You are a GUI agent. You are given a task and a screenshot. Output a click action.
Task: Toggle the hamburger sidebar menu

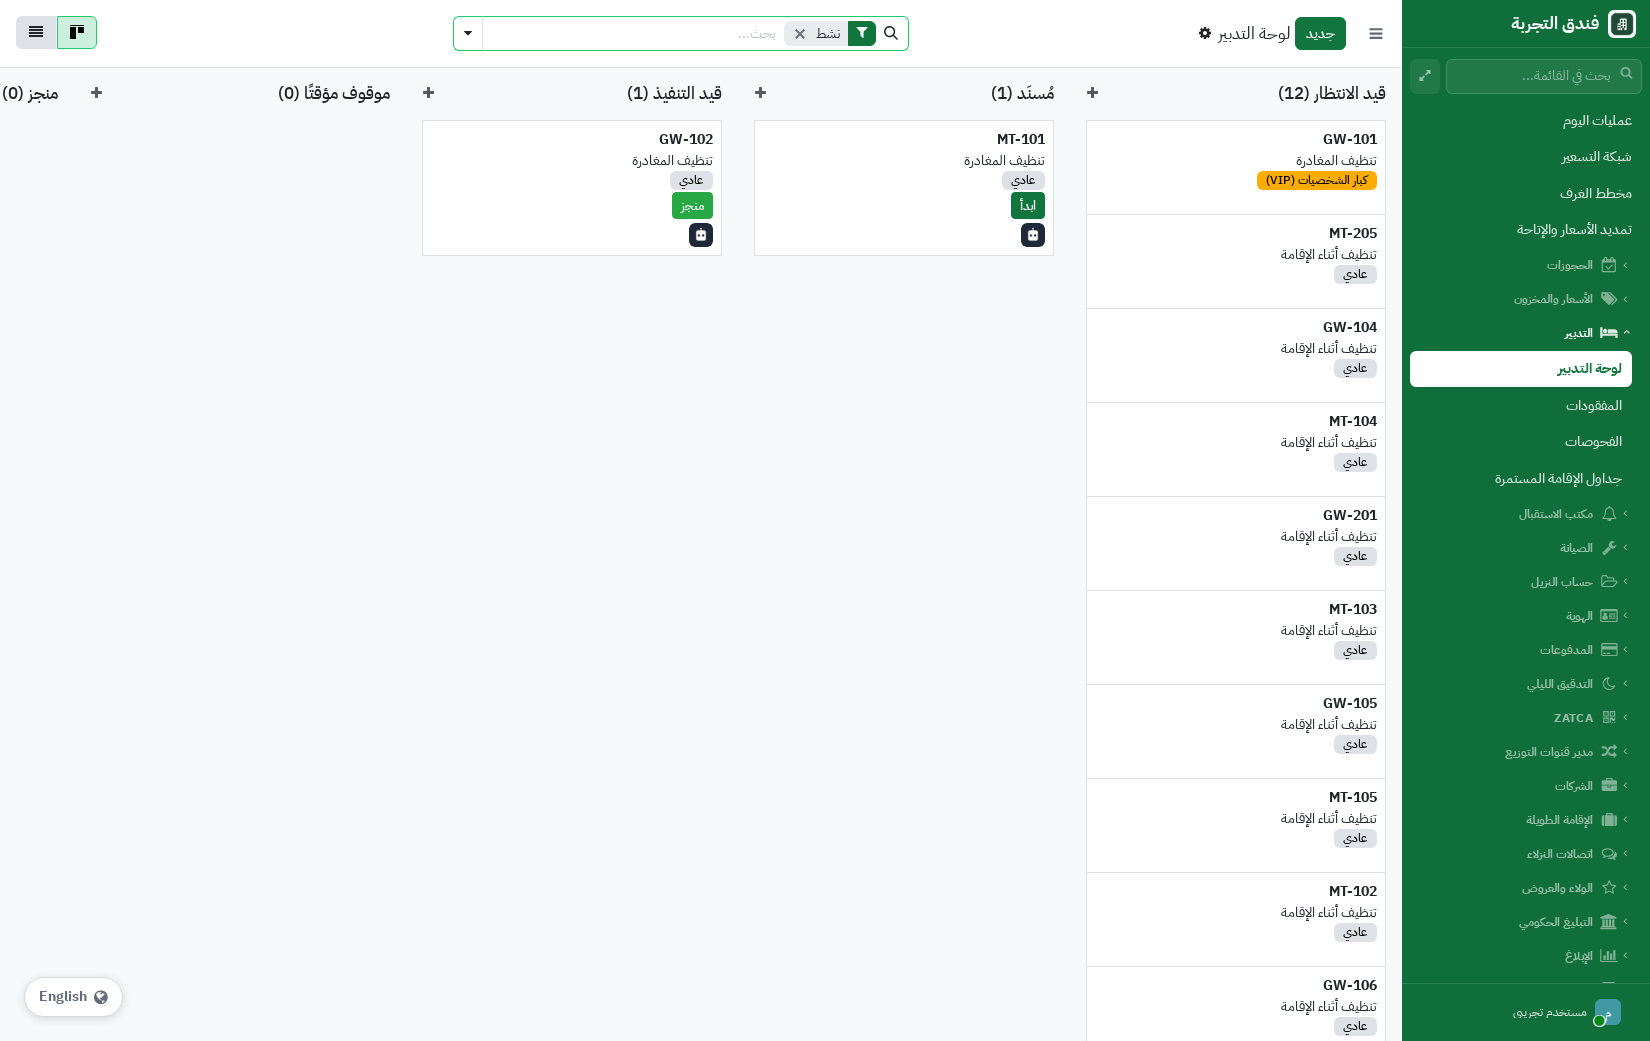coord(1376,33)
